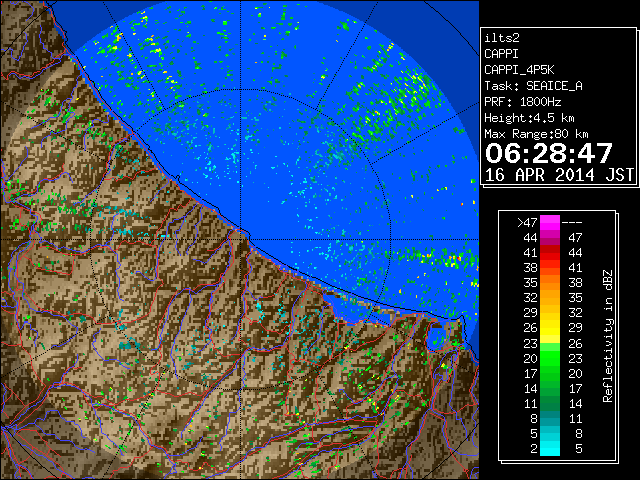640x480 pixels.
Task: Click the radar center on the coastline
Action: [241, 239]
